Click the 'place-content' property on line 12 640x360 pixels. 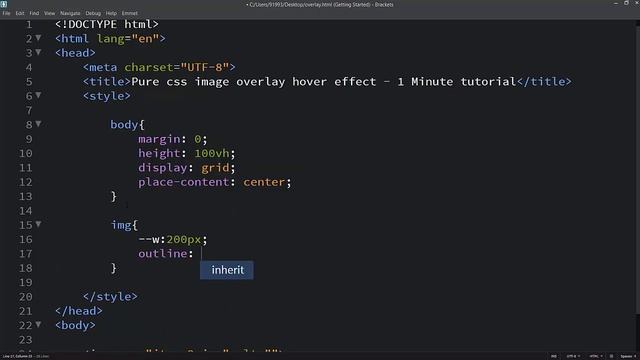184,182
